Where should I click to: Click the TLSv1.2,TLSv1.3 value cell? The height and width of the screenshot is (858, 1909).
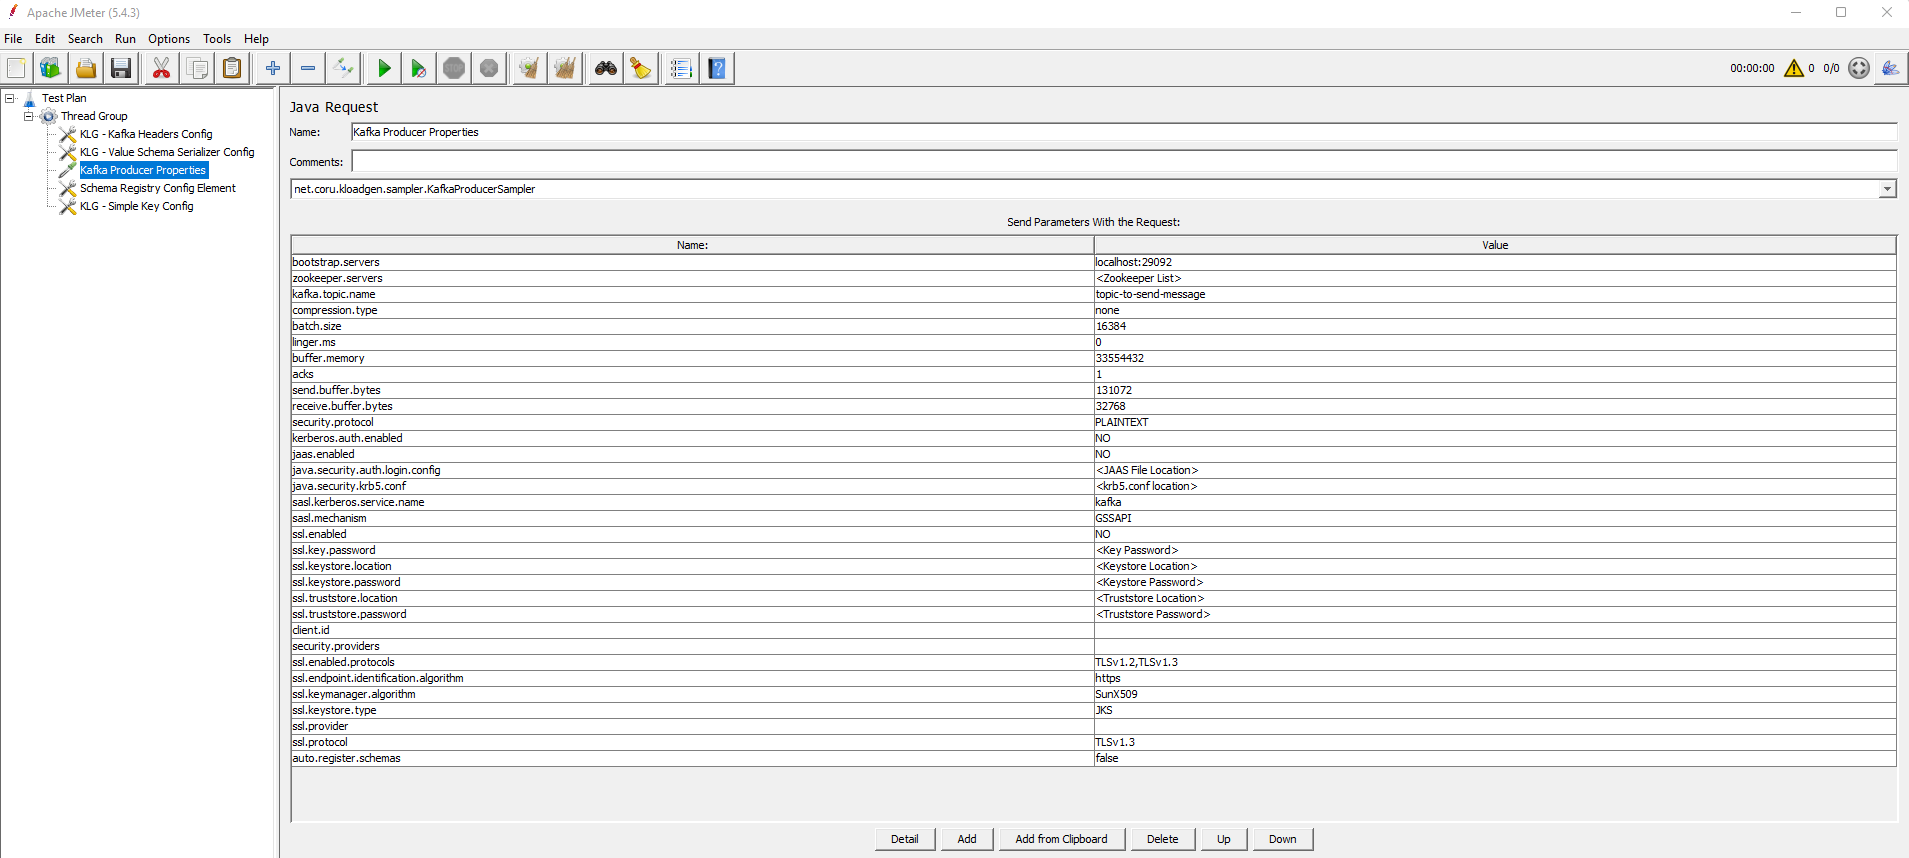pos(1495,662)
